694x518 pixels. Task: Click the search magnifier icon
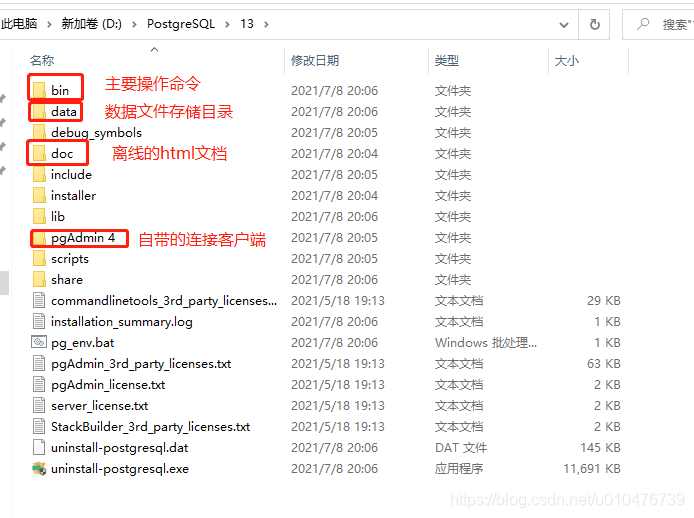coord(643,24)
